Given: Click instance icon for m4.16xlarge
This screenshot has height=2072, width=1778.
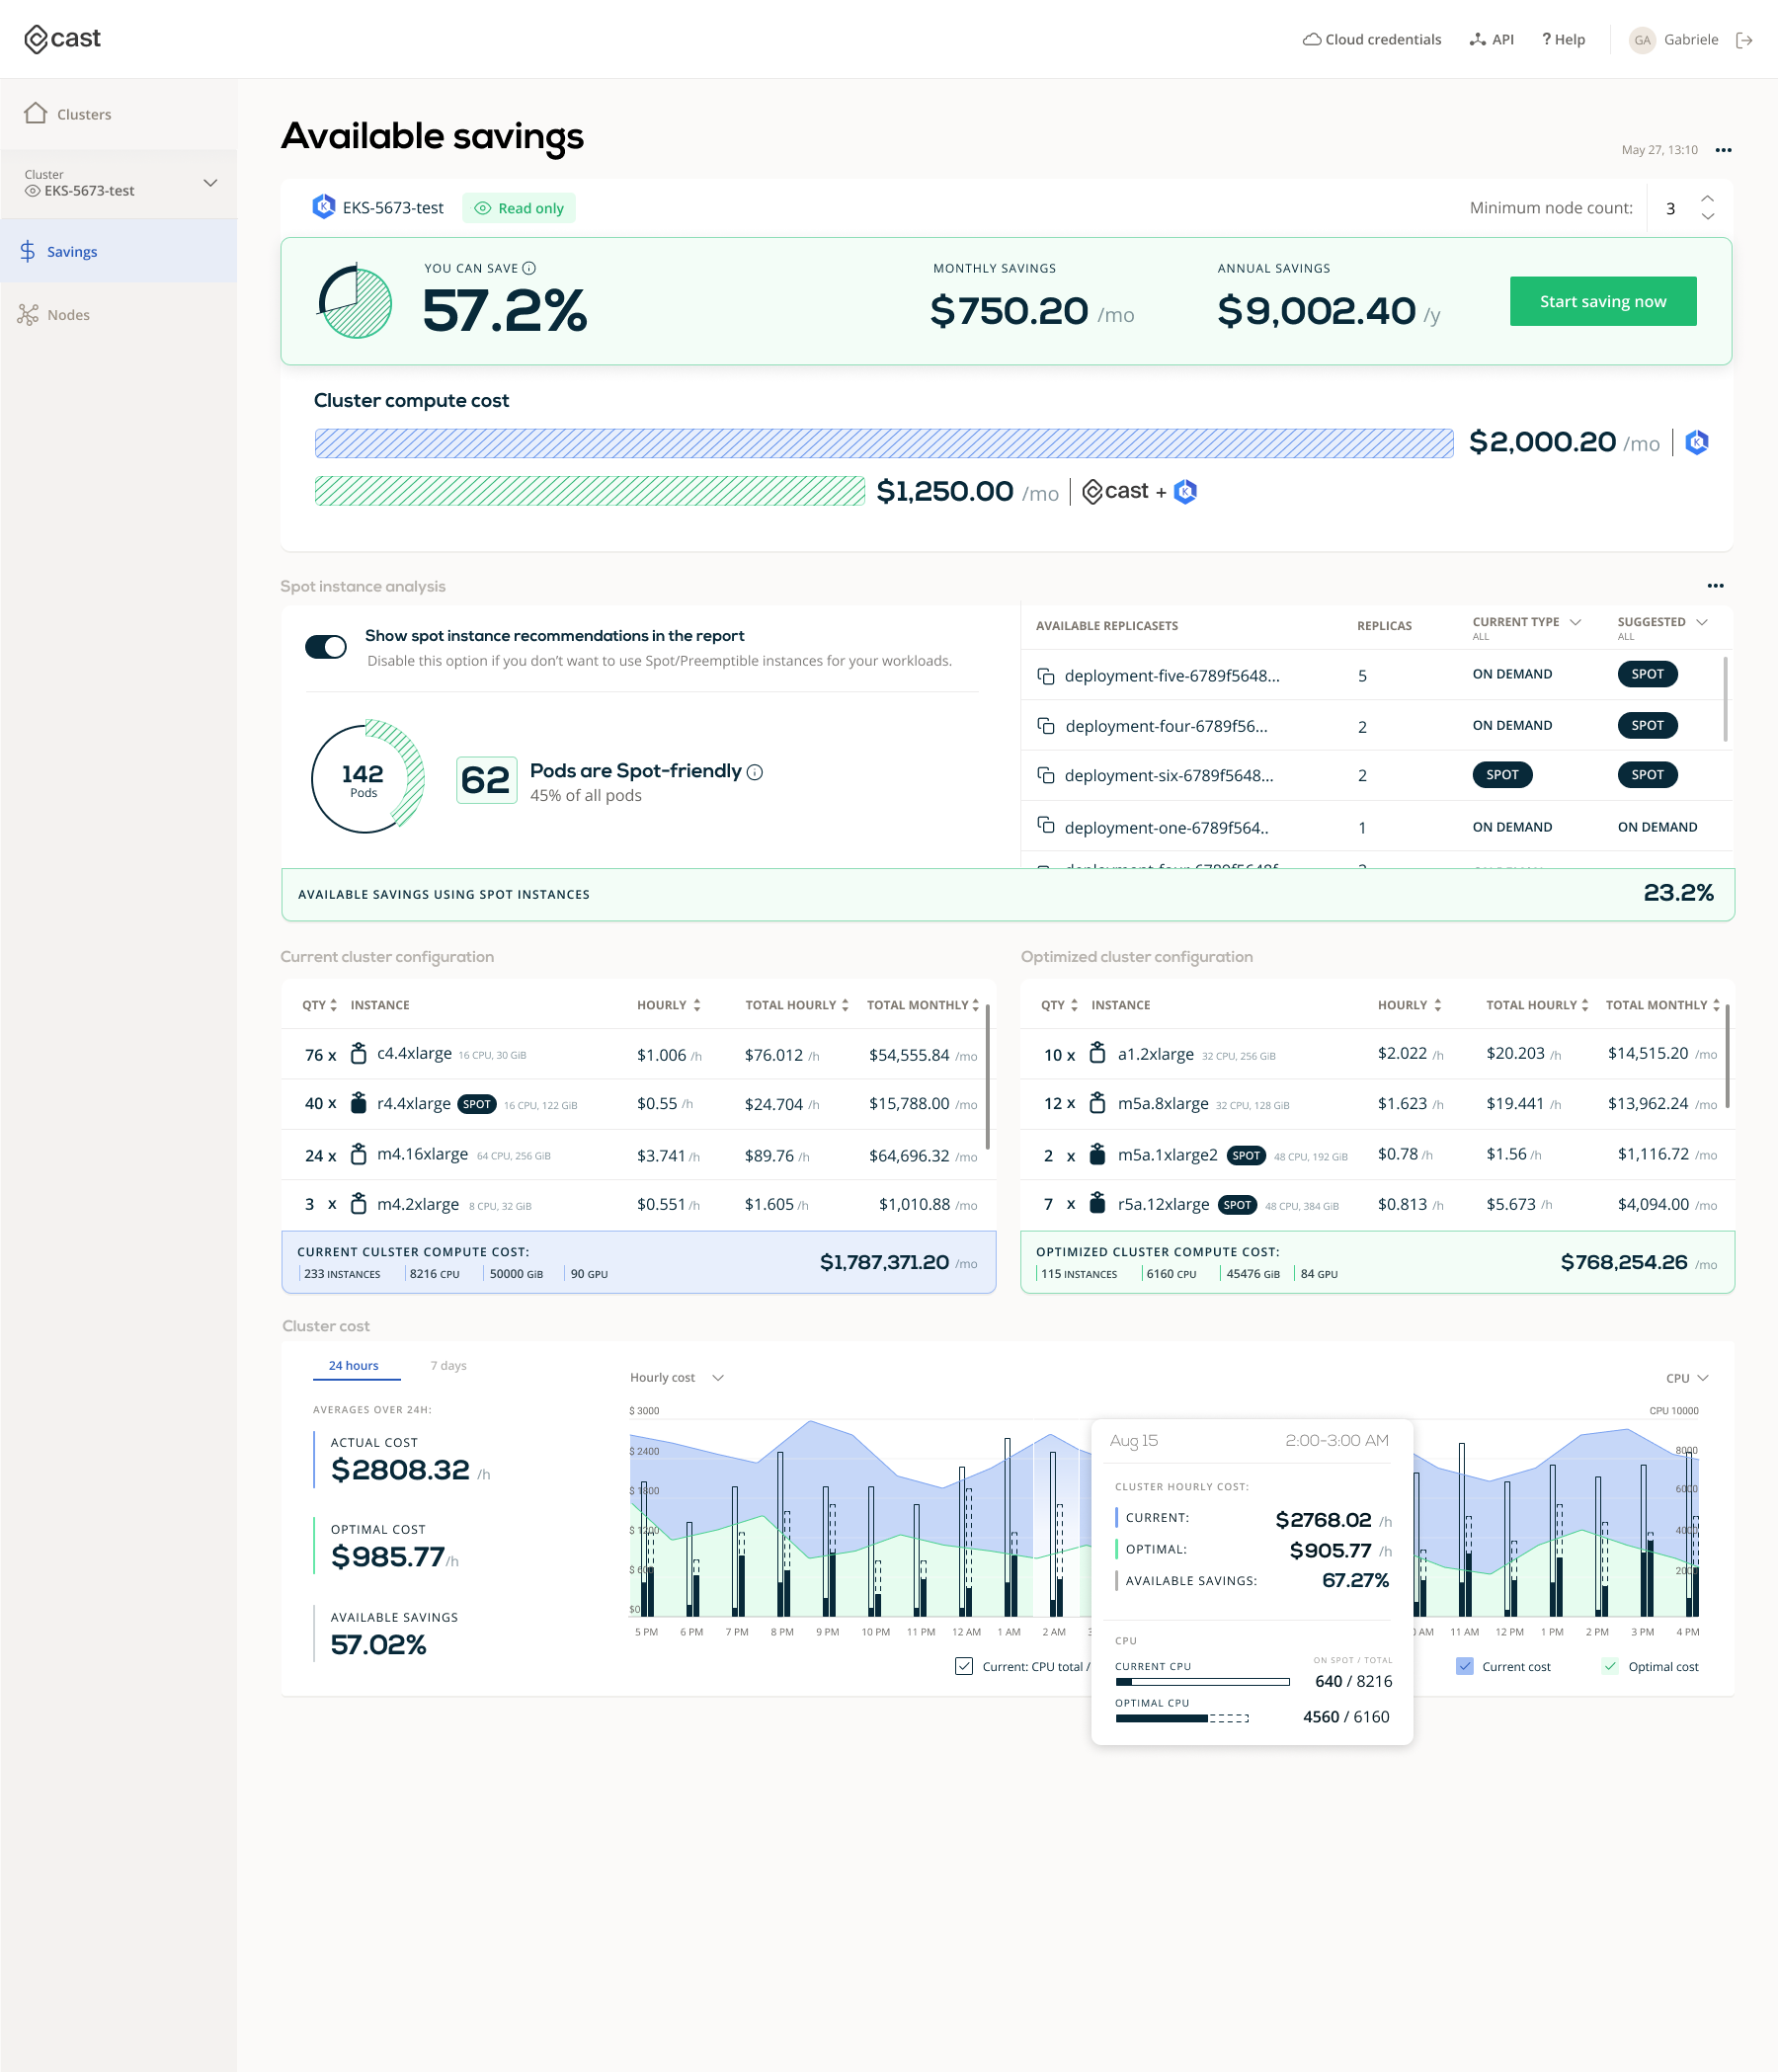Looking at the screenshot, I should click(x=358, y=1154).
